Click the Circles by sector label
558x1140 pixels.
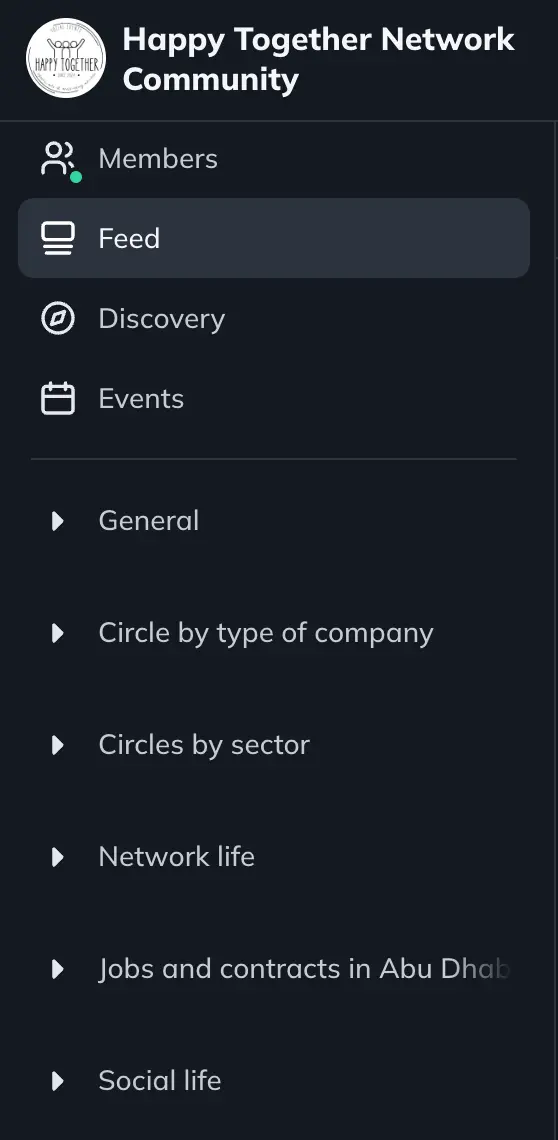coord(204,744)
